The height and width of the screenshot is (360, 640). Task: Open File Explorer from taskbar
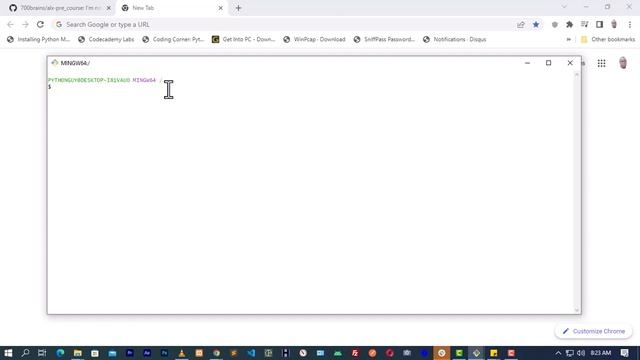78,353
